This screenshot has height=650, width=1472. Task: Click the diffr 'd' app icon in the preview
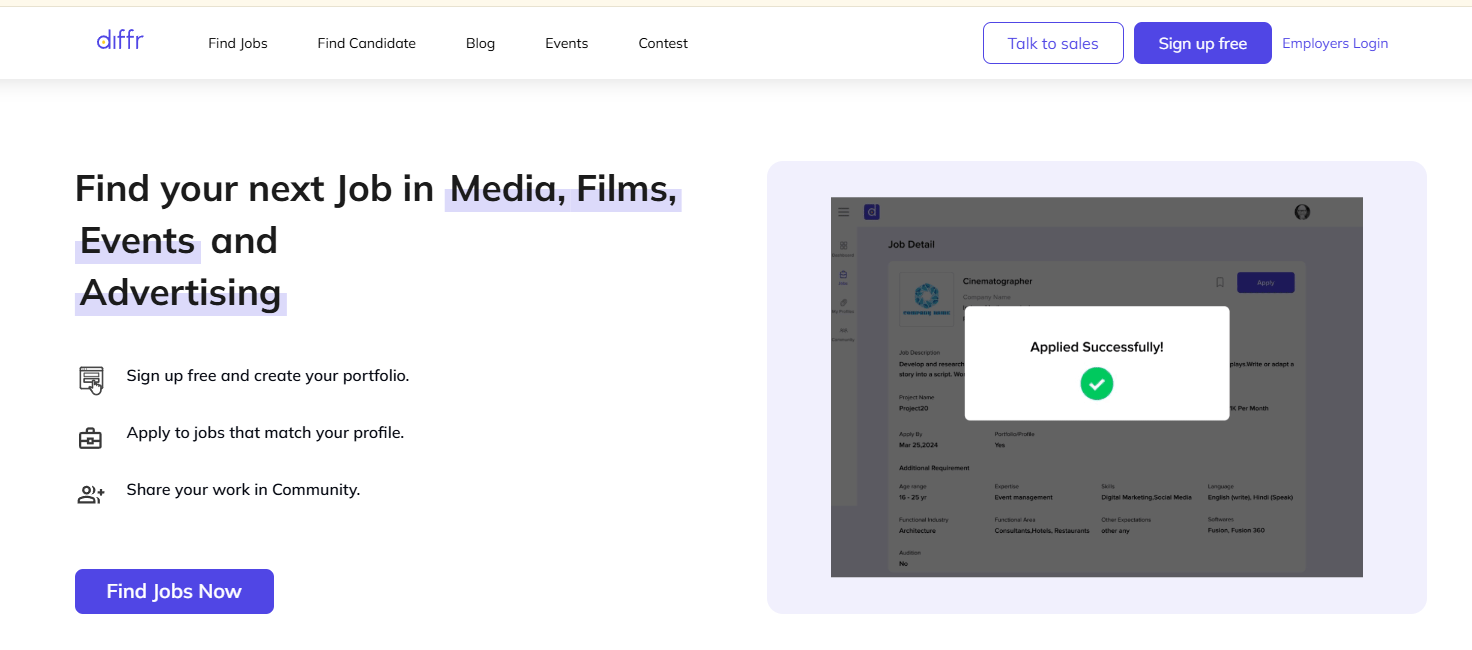click(x=871, y=212)
